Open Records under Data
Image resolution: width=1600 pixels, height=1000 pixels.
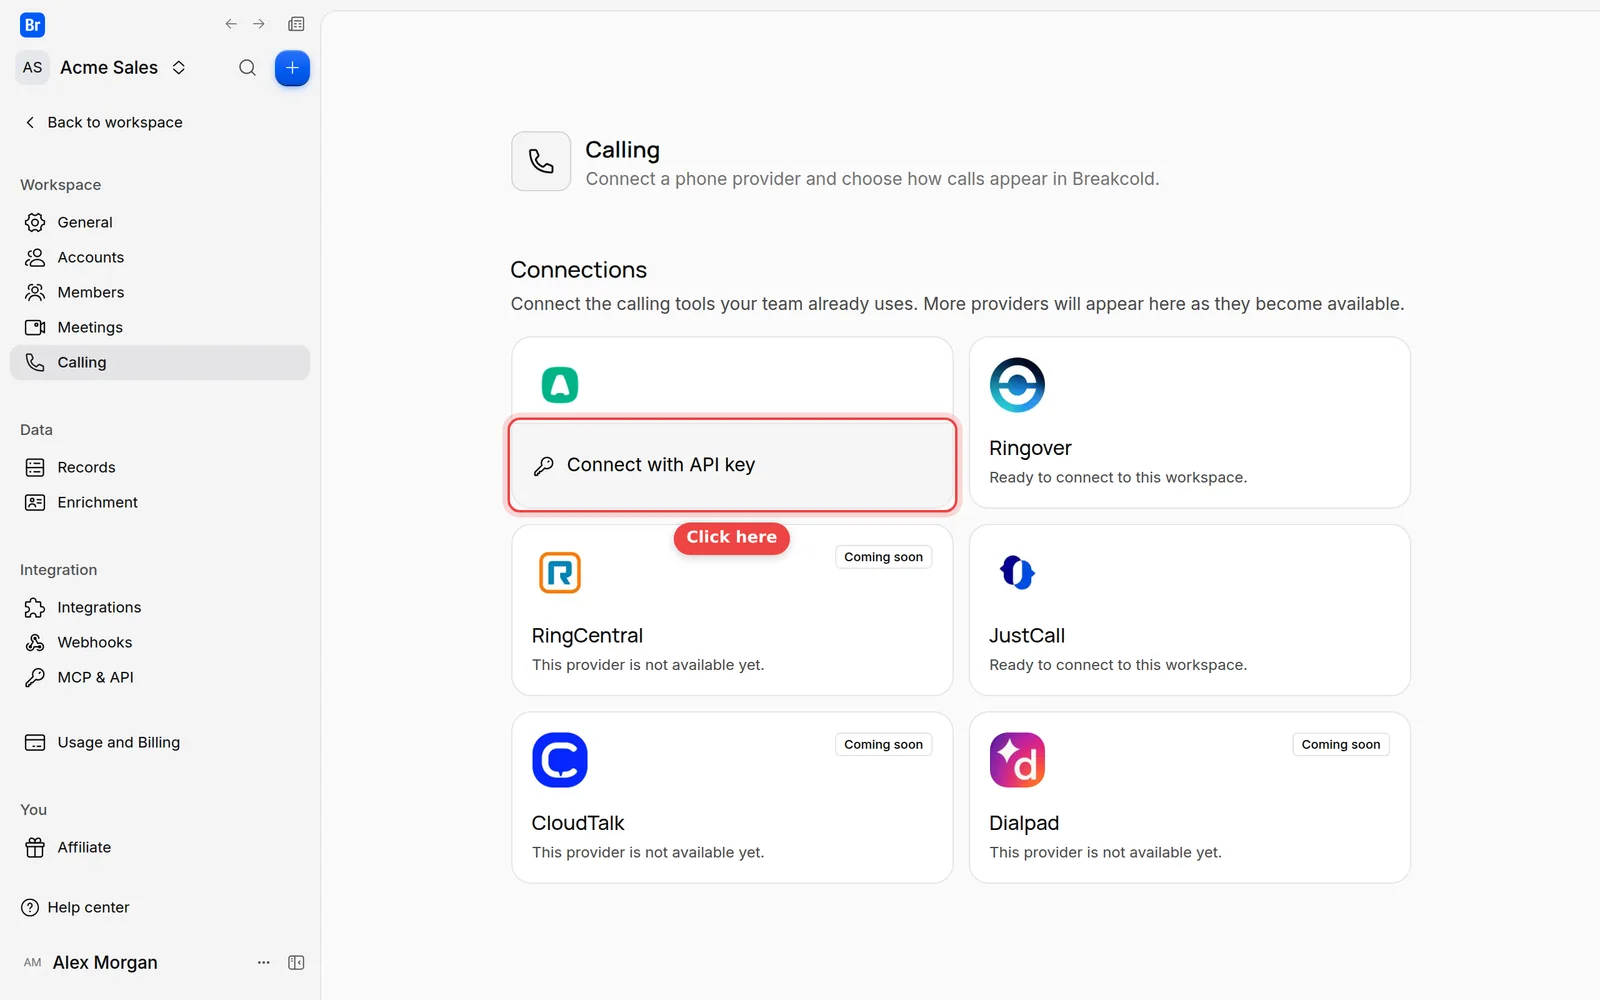click(160, 467)
